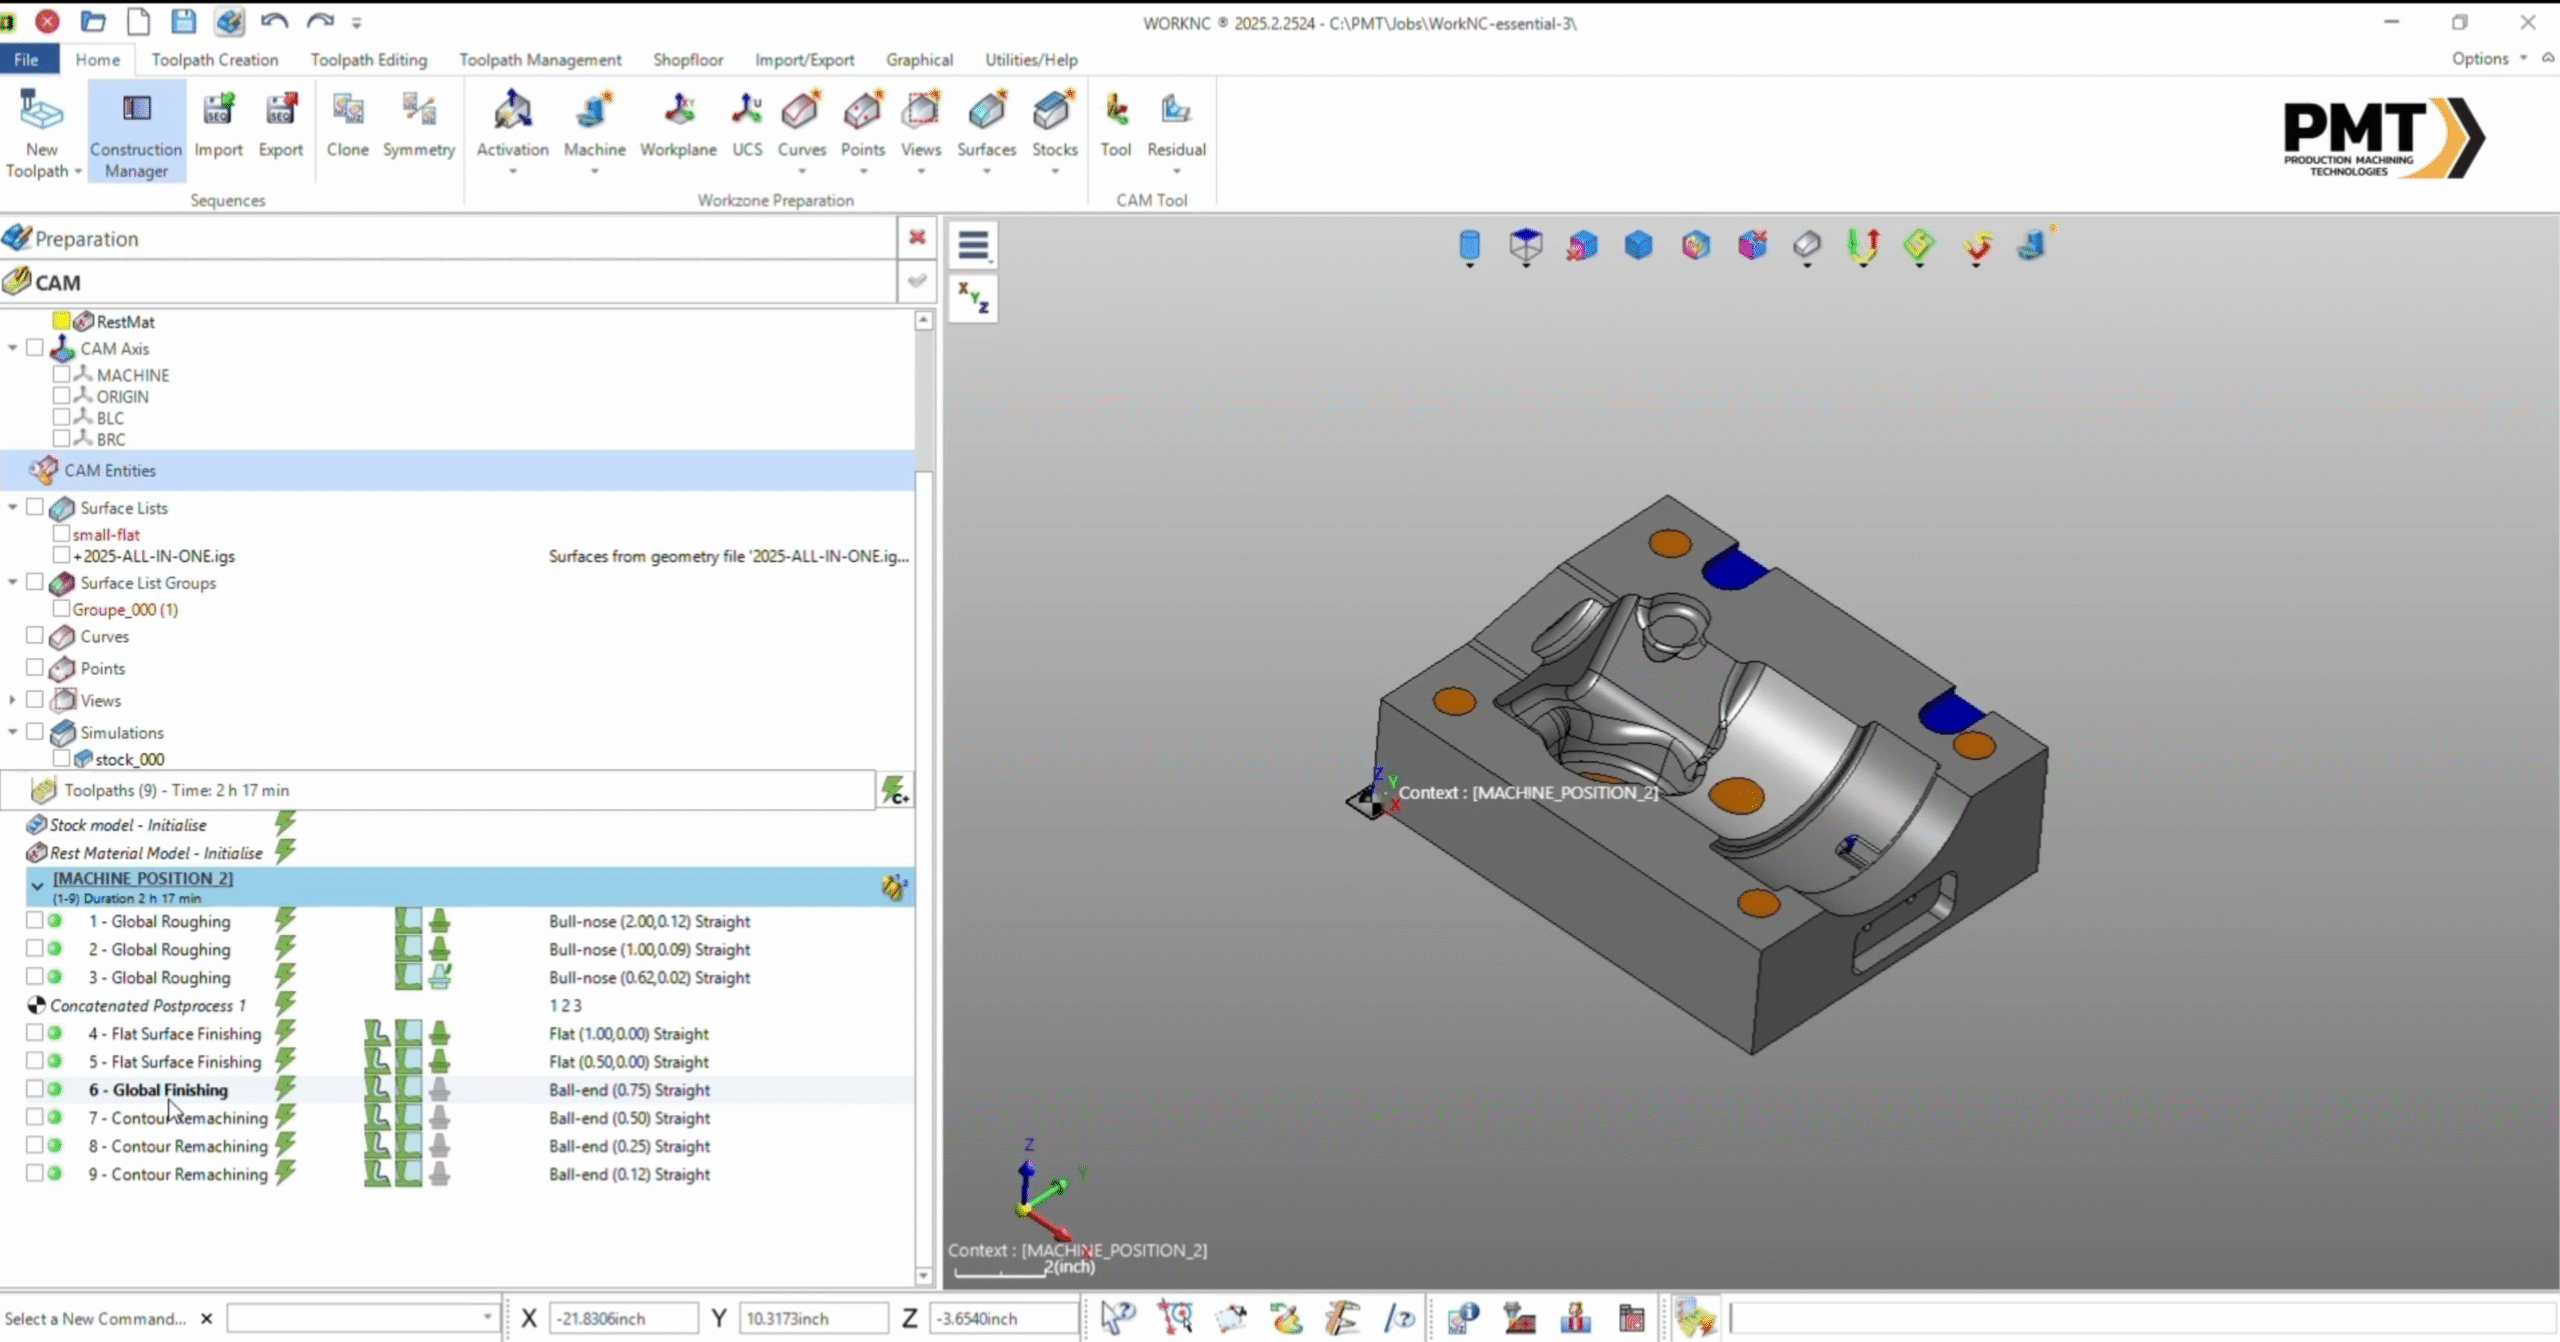Click the X coordinate input field
This screenshot has height=1342, width=2560.
[623, 1318]
